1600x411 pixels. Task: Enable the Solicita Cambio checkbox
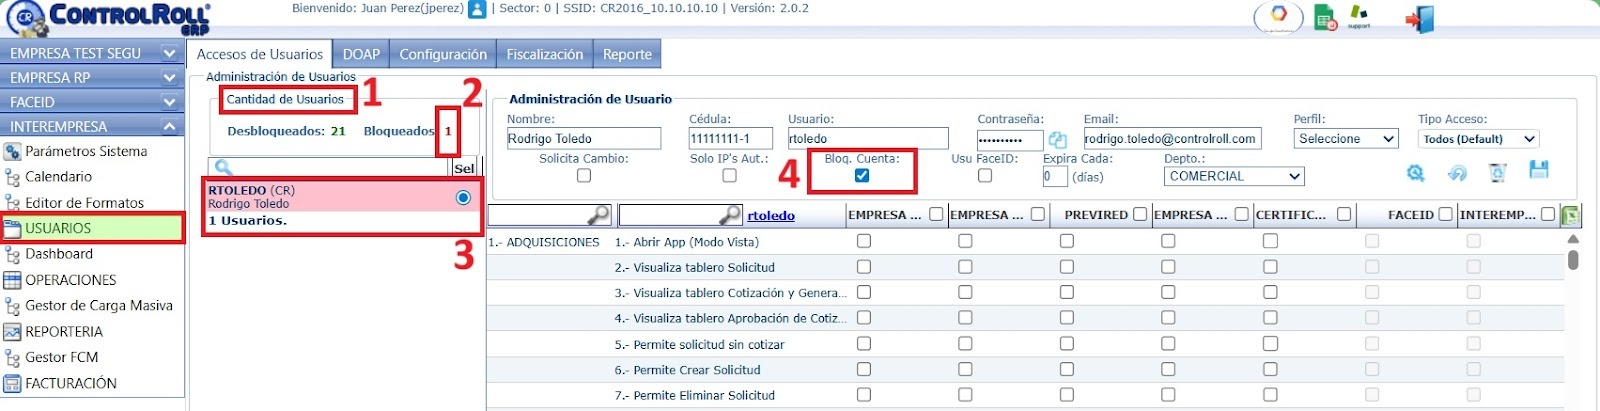point(584,176)
